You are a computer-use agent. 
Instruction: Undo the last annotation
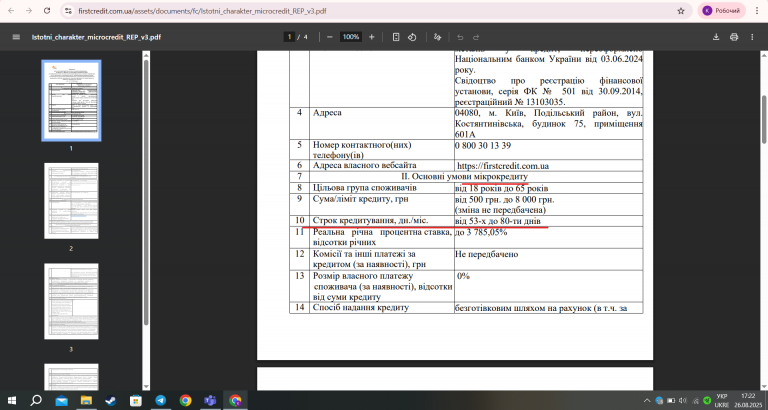pyautogui.click(x=460, y=37)
